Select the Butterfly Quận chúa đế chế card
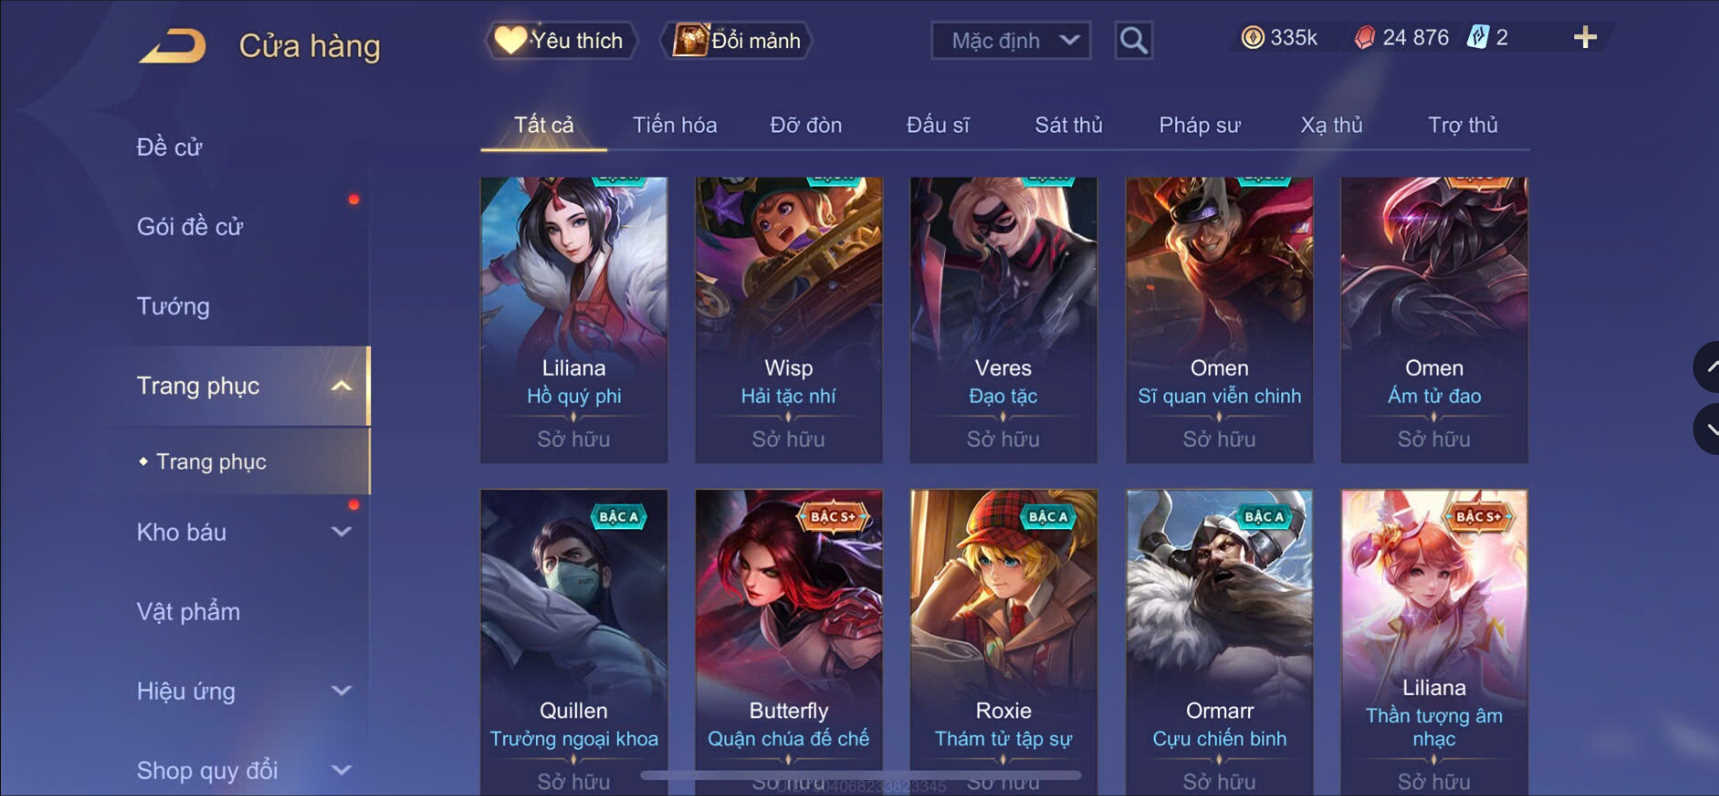 coord(789,642)
